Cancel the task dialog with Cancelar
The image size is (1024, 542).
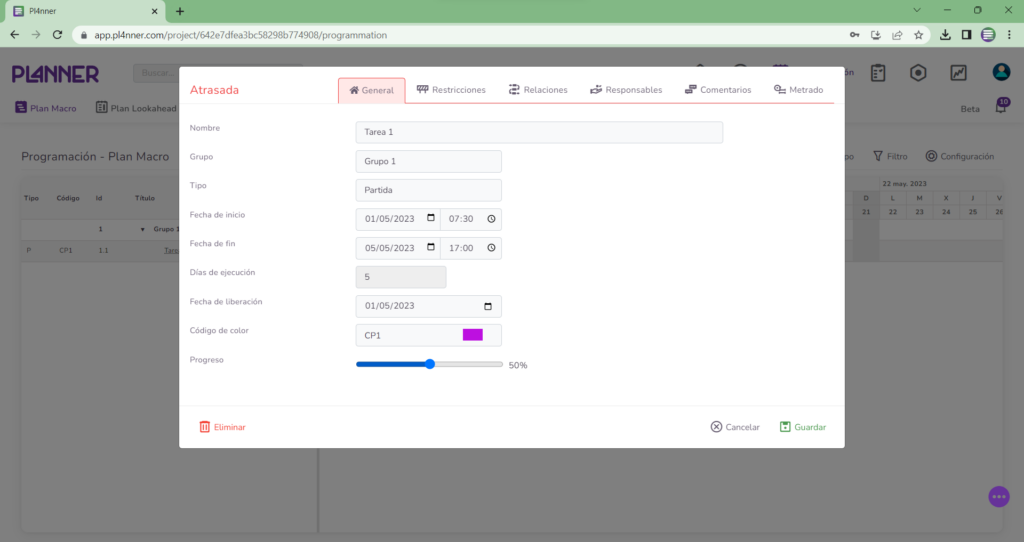click(x=735, y=427)
